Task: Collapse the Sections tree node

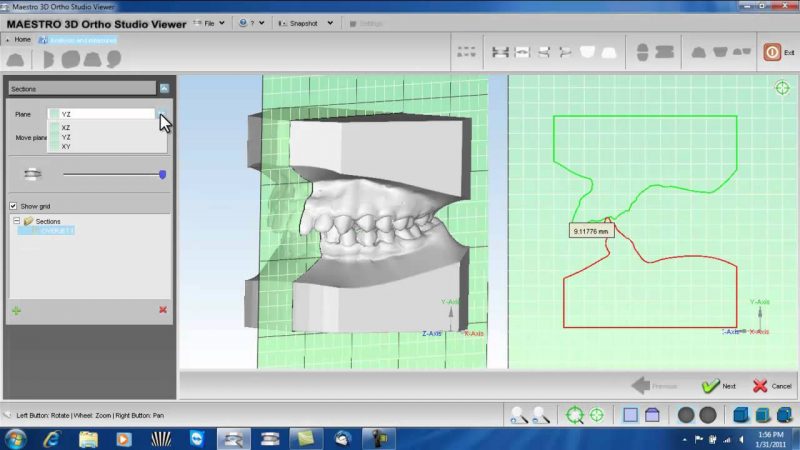Action: [17, 221]
